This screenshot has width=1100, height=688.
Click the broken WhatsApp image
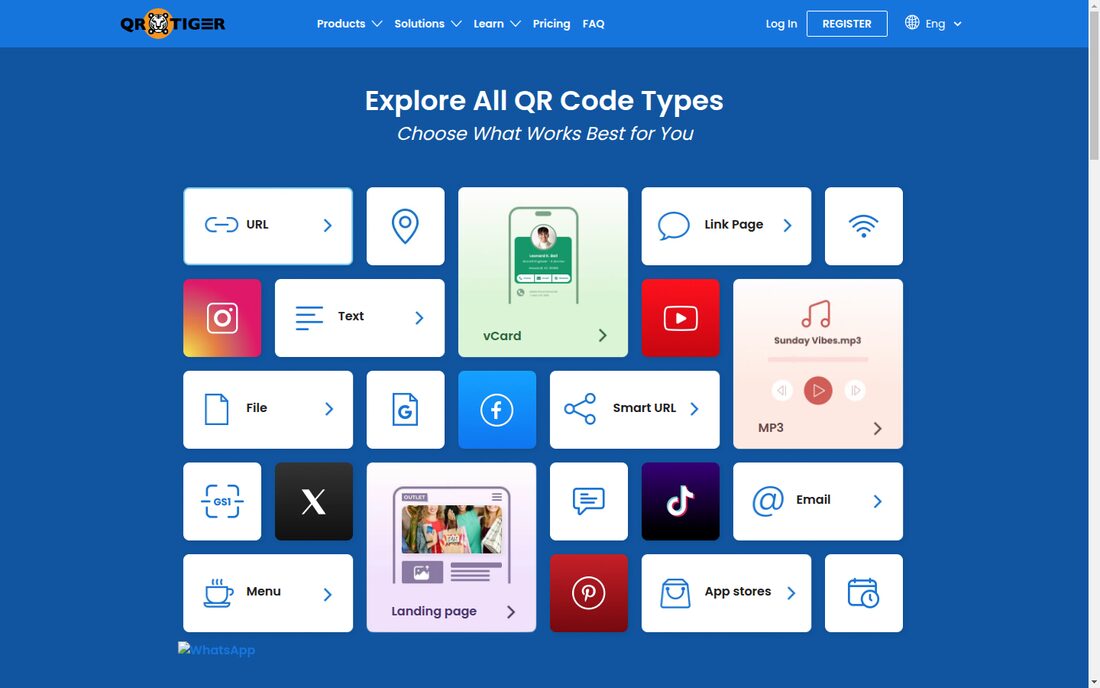click(216, 649)
